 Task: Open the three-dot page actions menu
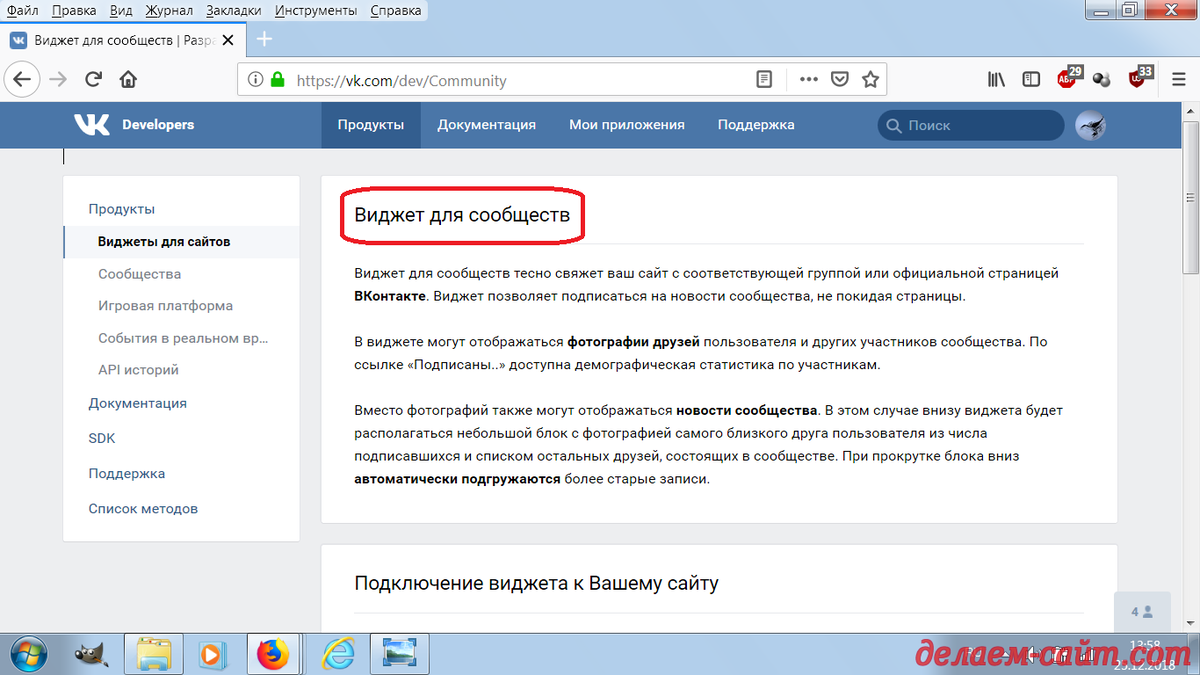(x=808, y=79)
